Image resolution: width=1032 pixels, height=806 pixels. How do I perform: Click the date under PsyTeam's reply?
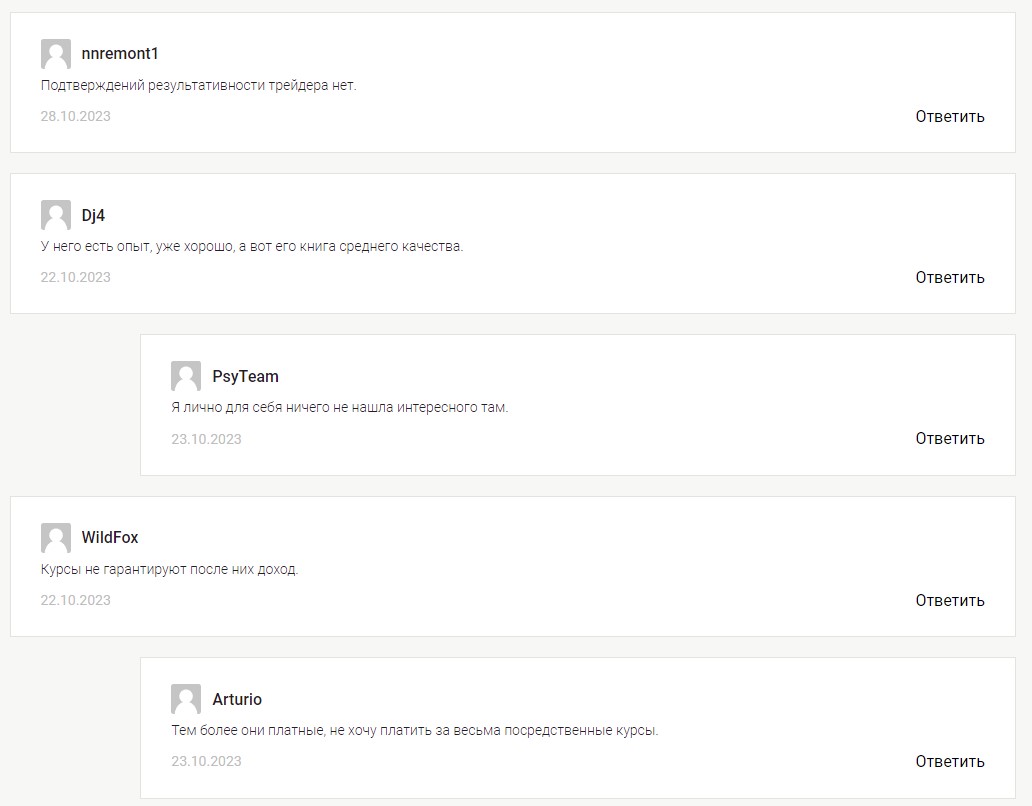pyautogui.click(x=206, y=439)
